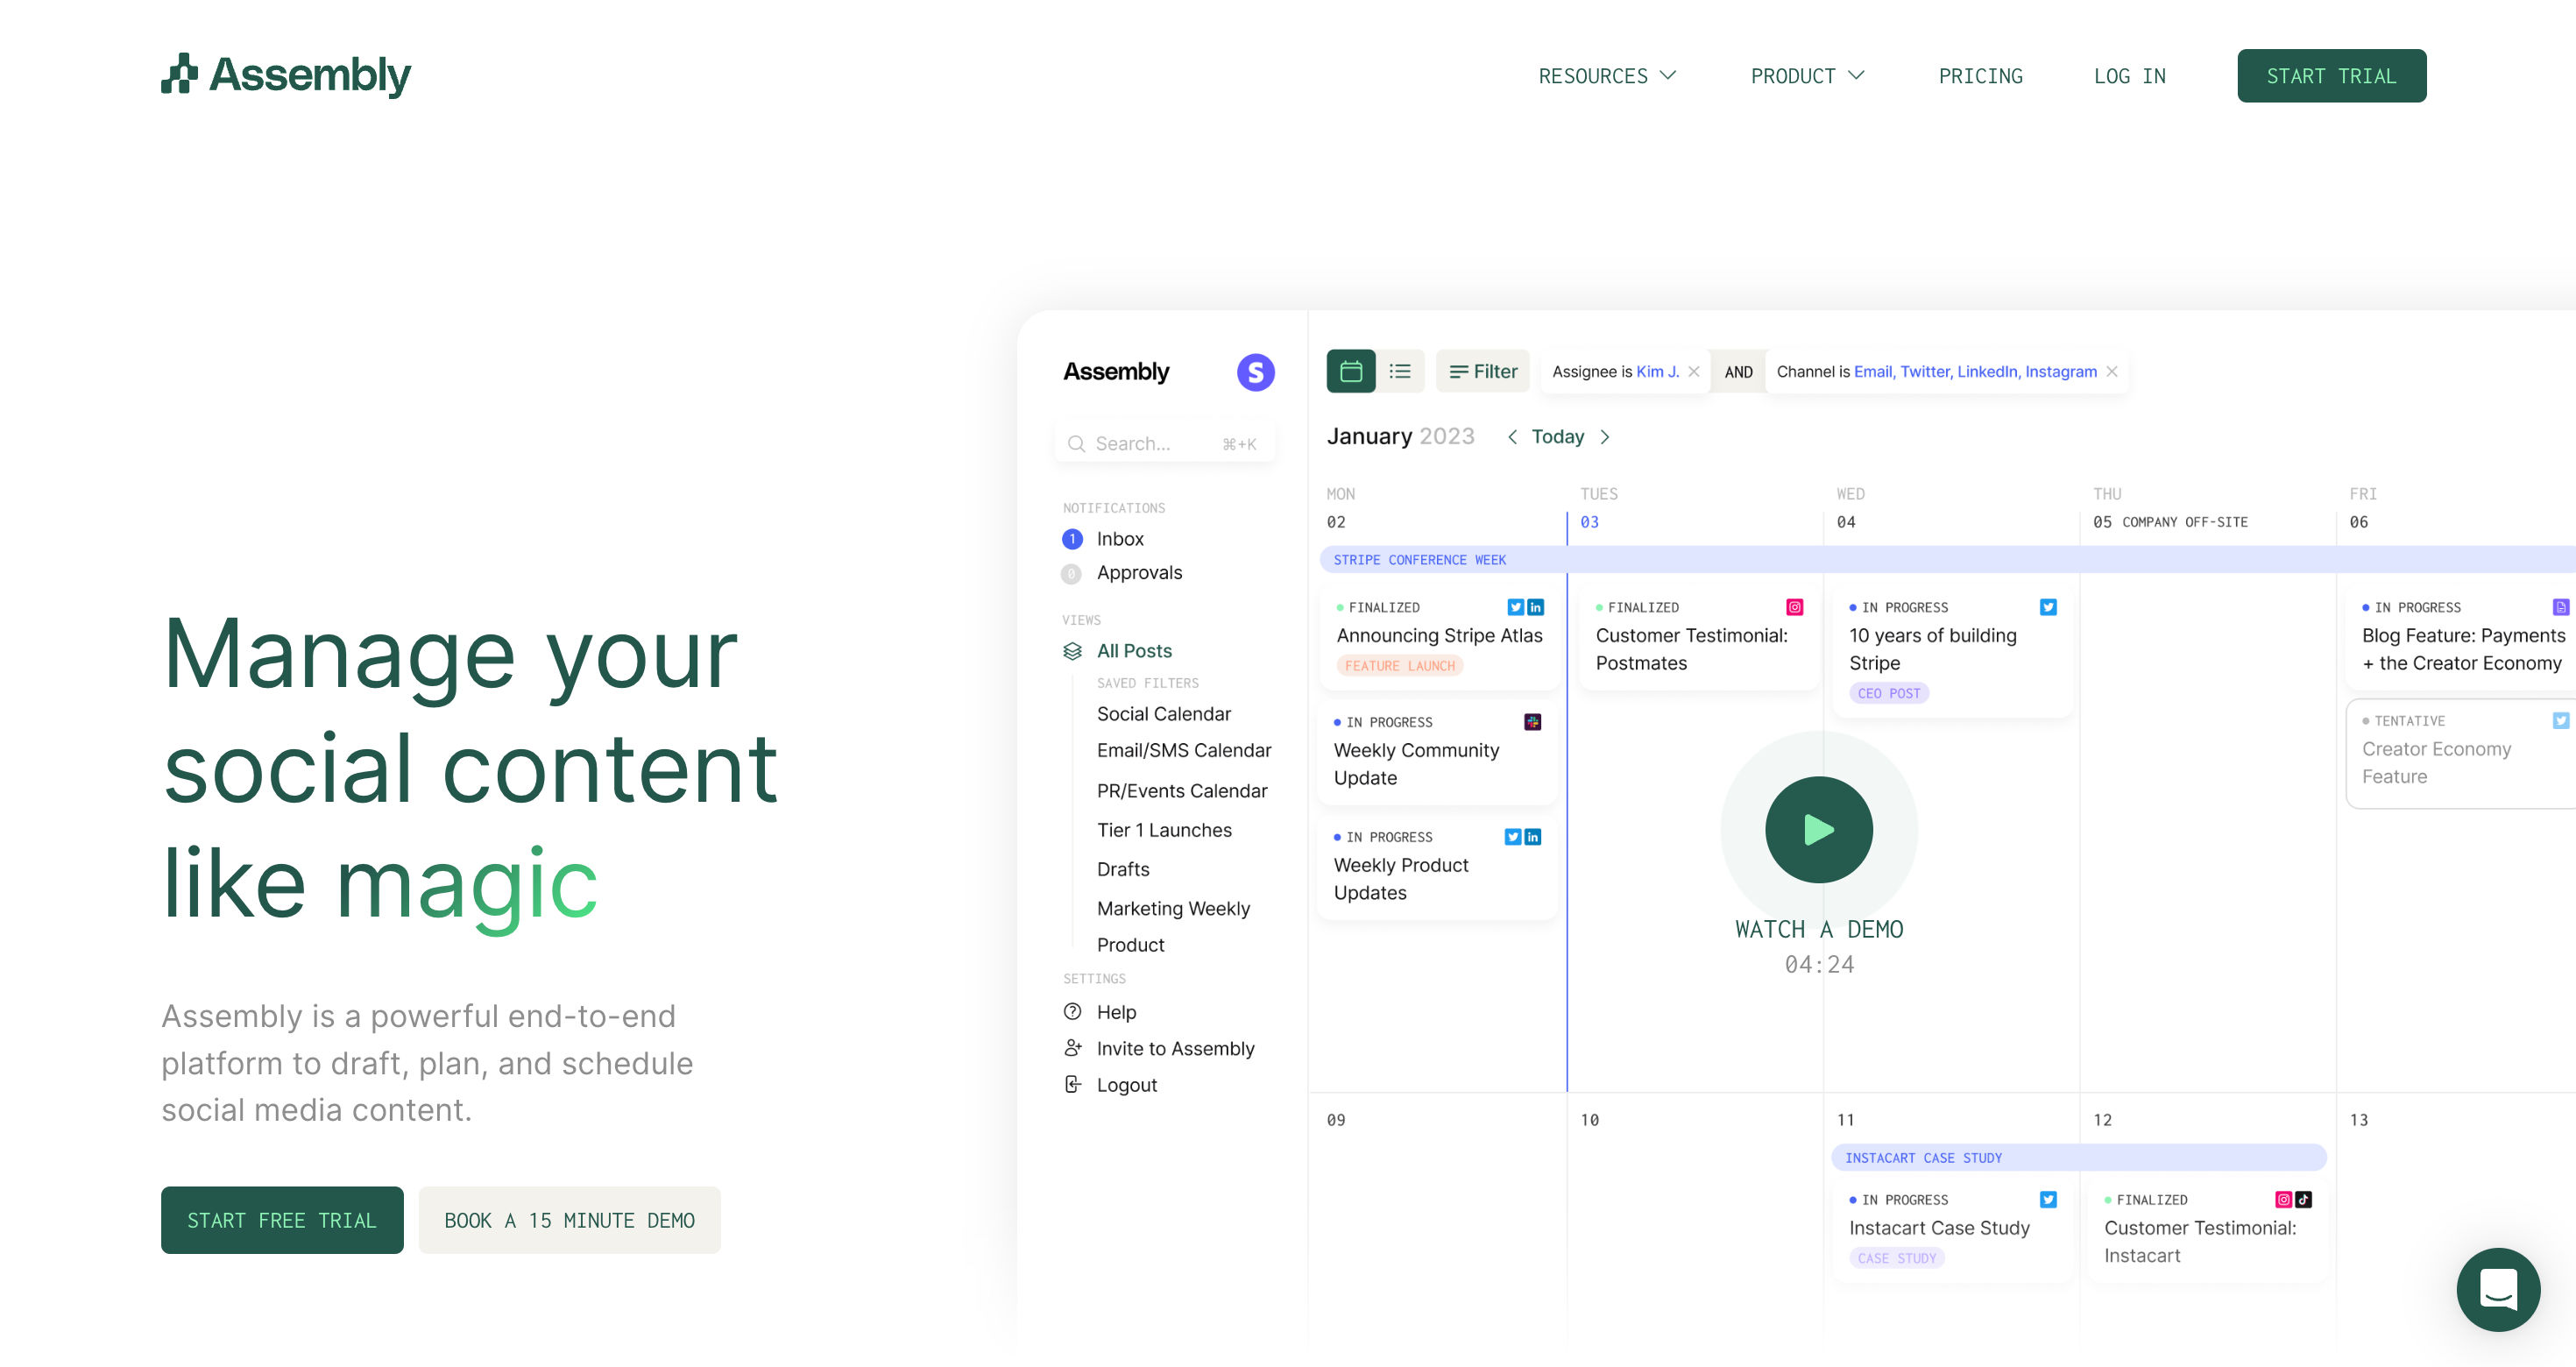This screenshot has width=2576, height=1367.
Task: Click Instagram icon on Instacart testimonial
Action: tap(2283, 1200)
